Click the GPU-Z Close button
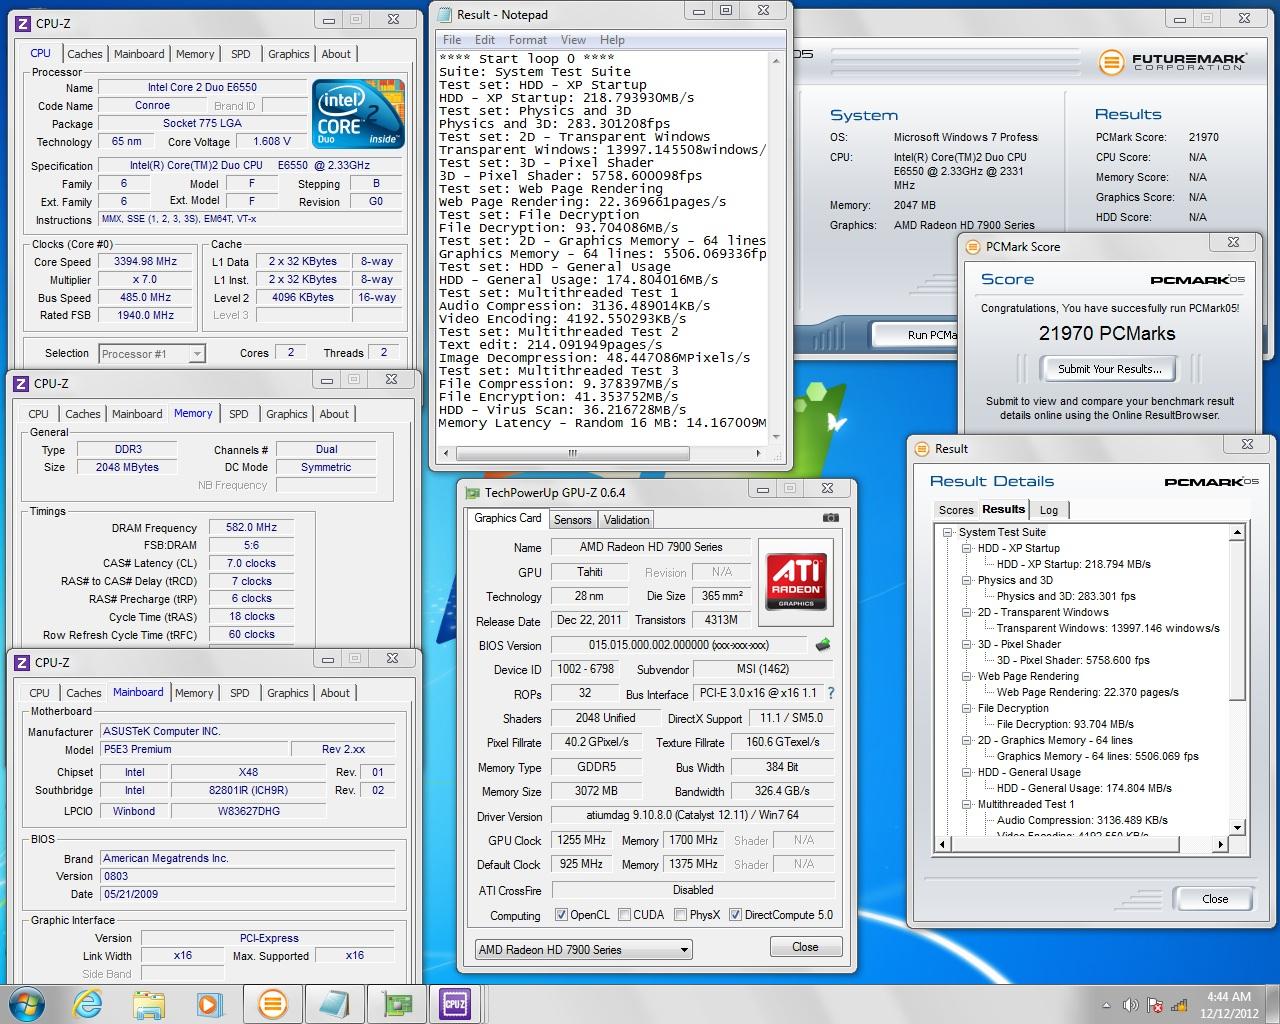This screenshot has width=1280, height=1024. tap(805, 946)
